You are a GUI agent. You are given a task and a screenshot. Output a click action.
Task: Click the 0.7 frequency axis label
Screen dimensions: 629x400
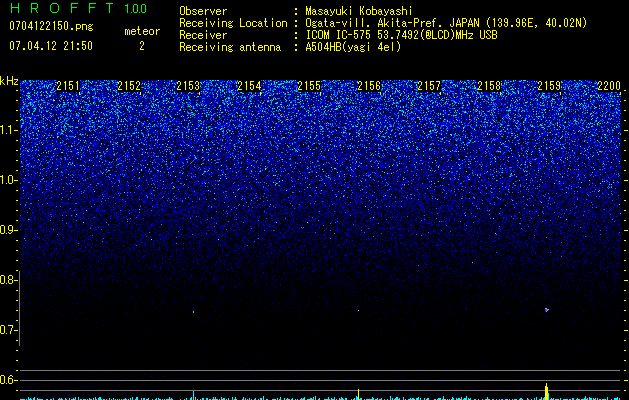7,330
